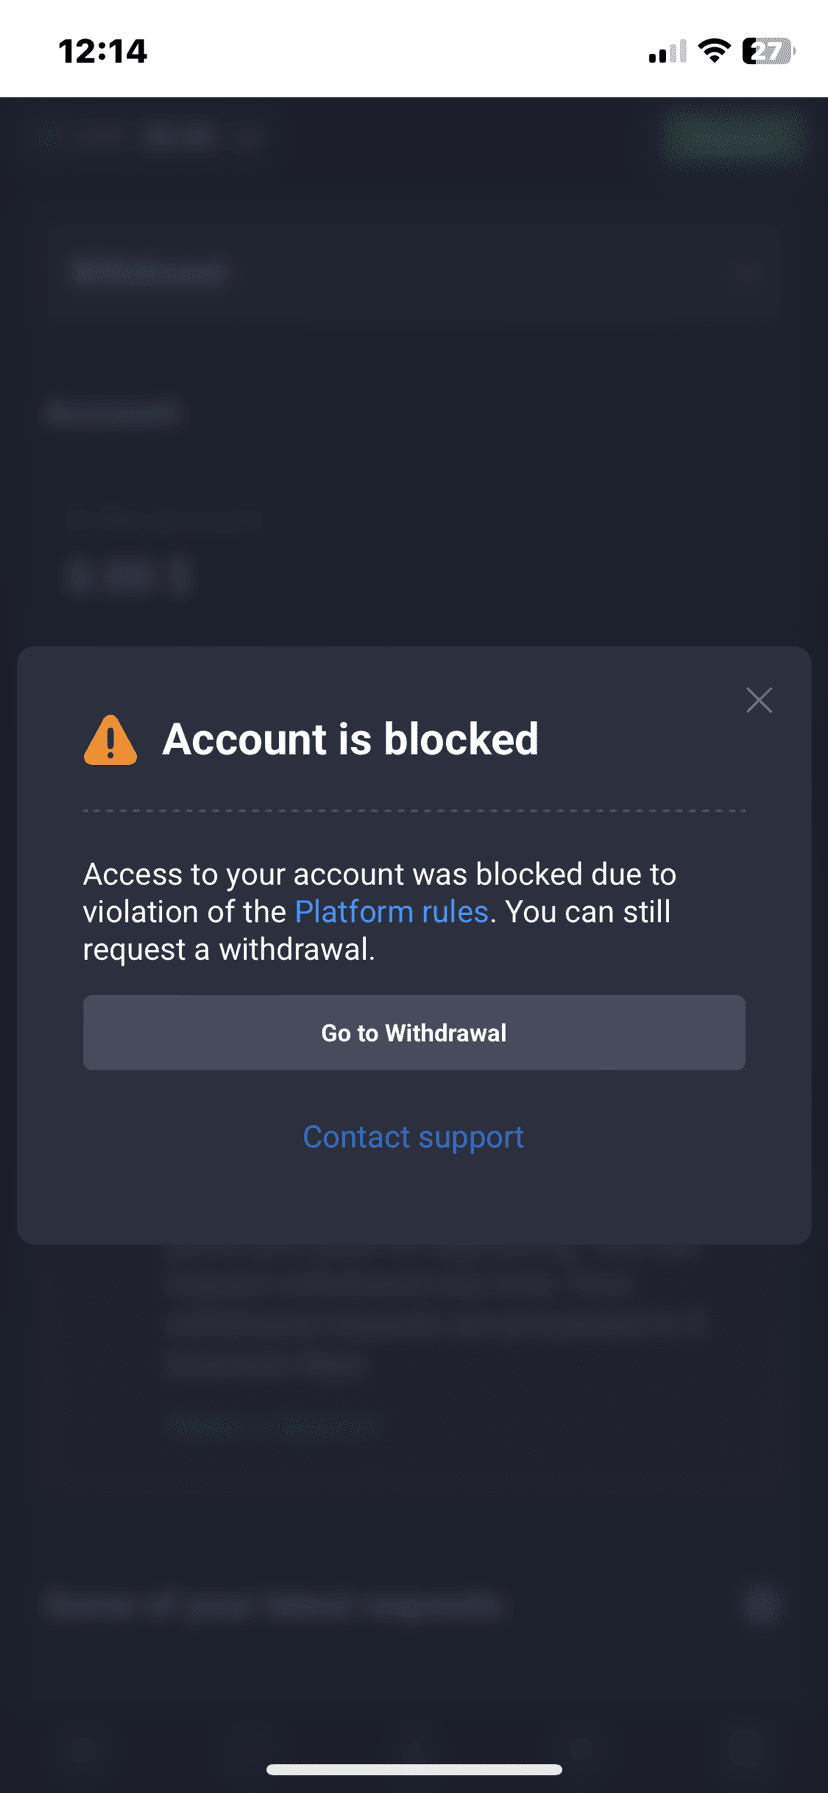Image resolution: width=828 pixels, height=1793 pixels.
Task: Tap the Wi-Fi status icon
Action: click(x=714, y=51)
